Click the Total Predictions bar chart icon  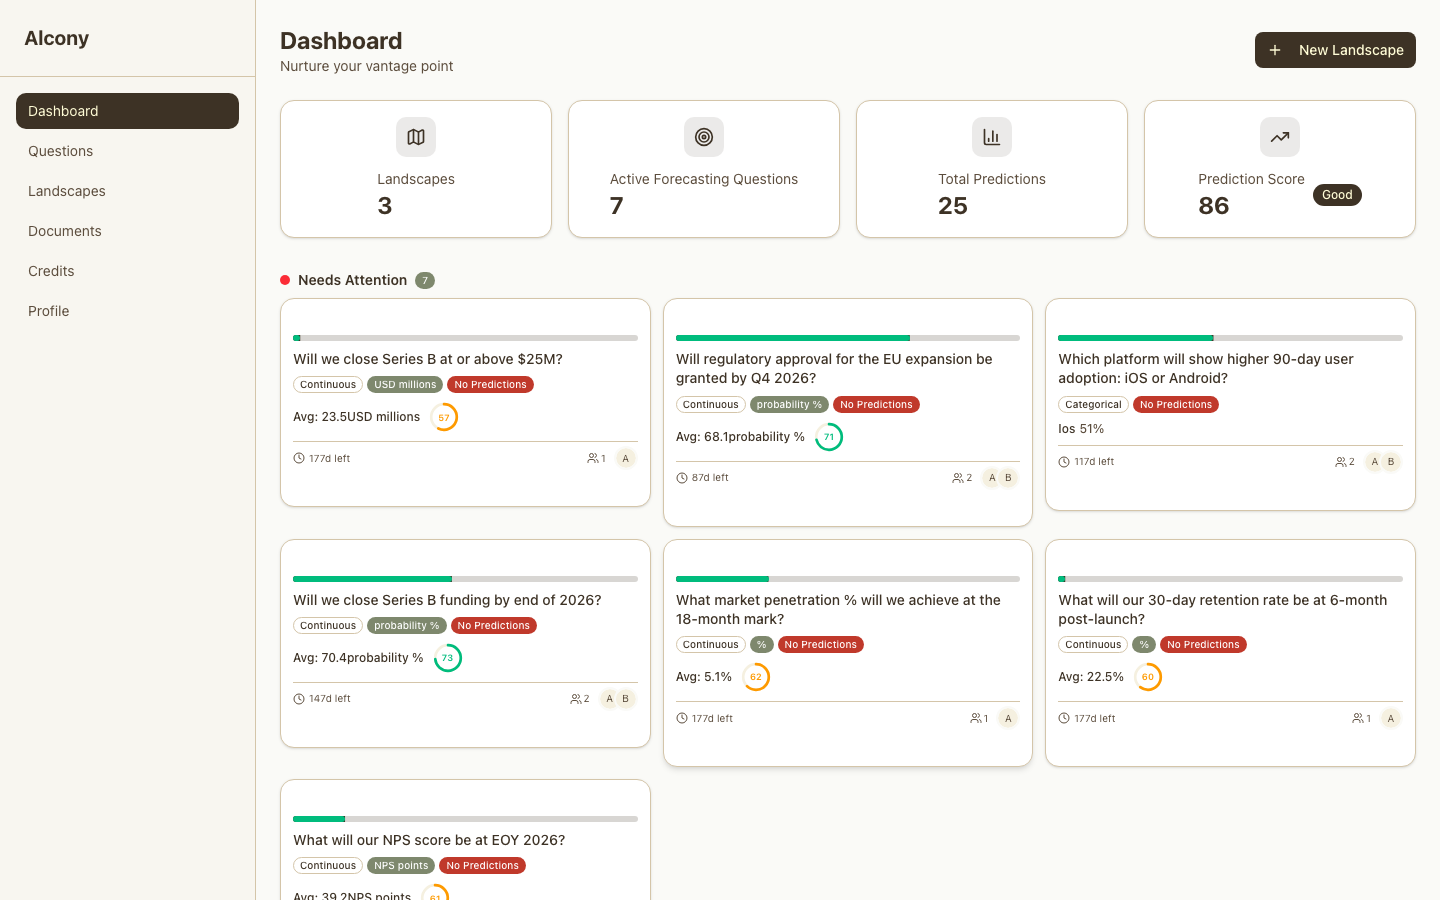click(x=992, y=137)
